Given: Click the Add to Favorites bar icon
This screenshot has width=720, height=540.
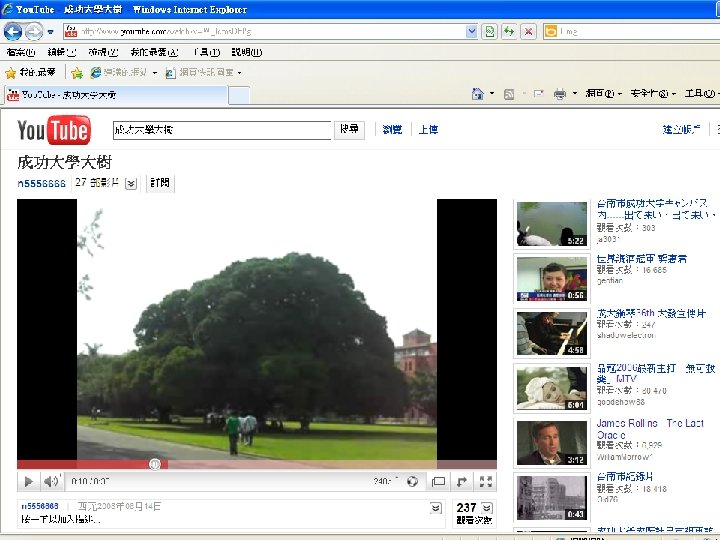Looking at the screenshot, I should [77, 73].
